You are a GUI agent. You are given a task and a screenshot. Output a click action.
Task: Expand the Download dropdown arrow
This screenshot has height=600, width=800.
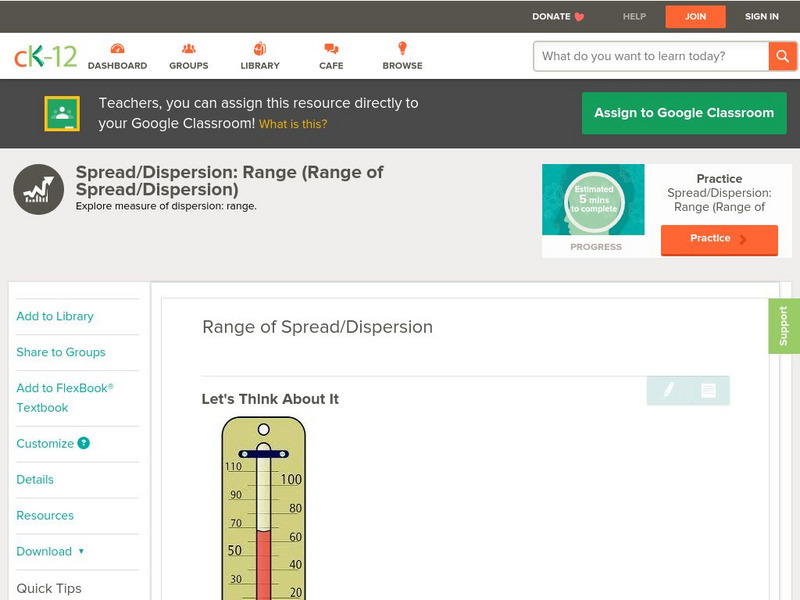click(x=81, y=551)
